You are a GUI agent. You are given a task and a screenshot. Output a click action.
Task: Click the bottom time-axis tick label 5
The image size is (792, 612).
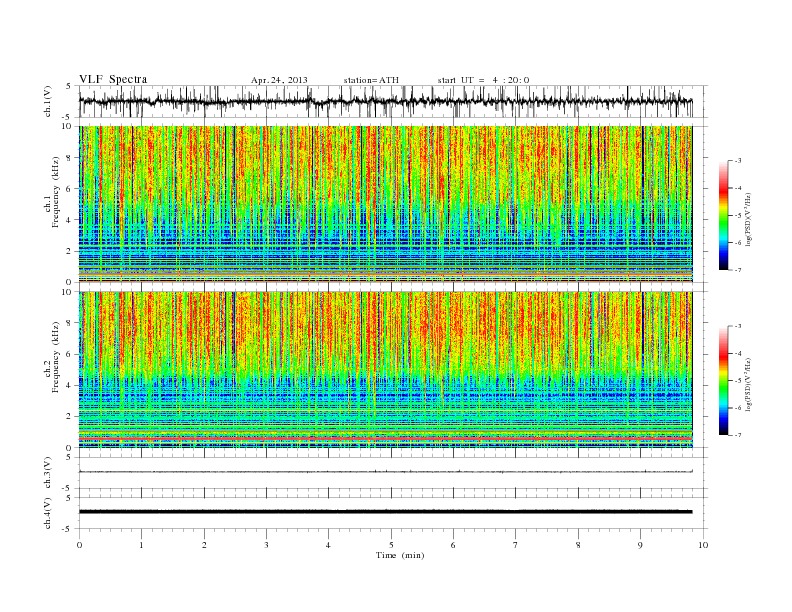pyautogui.click(x=391, y=545)
